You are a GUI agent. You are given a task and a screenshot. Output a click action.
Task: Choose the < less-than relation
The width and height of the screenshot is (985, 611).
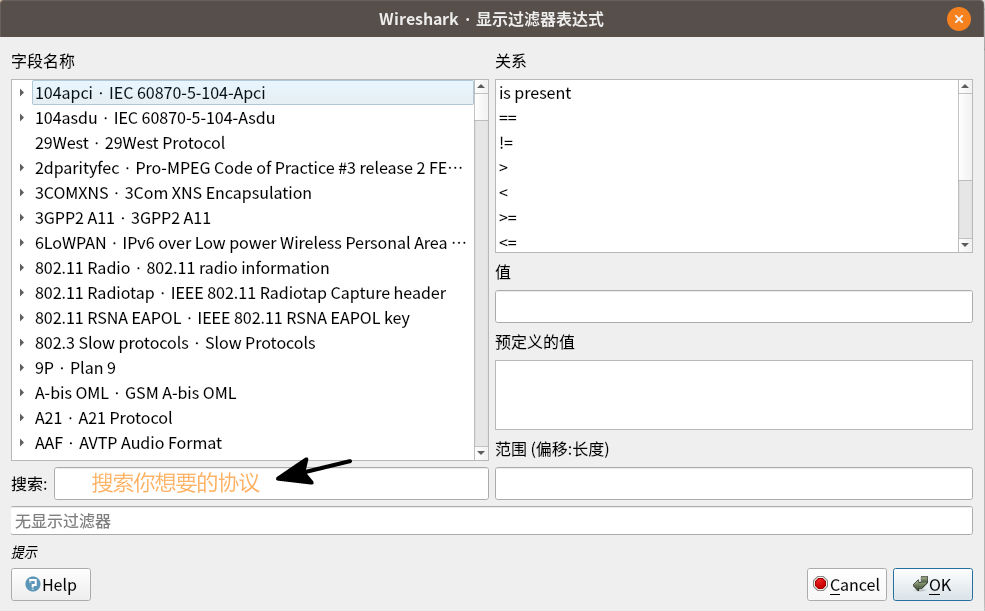point(727,193)
